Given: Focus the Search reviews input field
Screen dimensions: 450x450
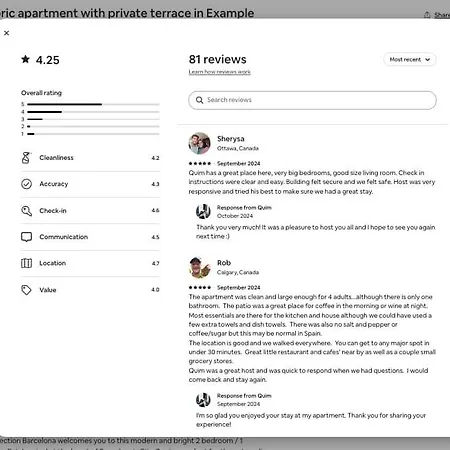Looking at the screenshot, I should coord(312,100).
